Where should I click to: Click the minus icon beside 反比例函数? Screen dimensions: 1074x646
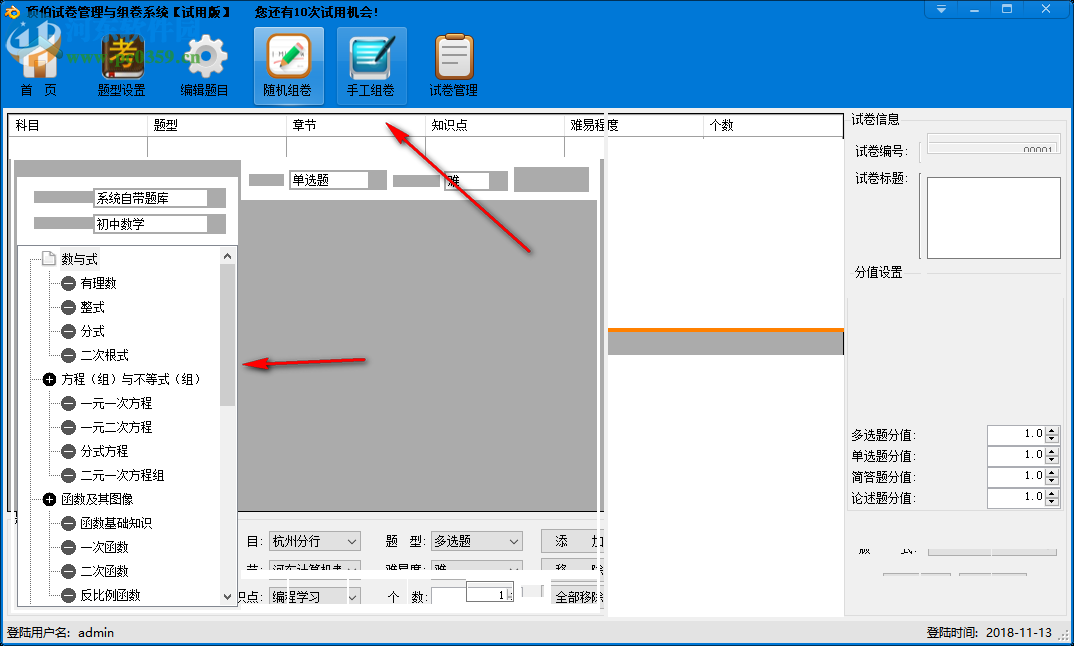(68, 595)
